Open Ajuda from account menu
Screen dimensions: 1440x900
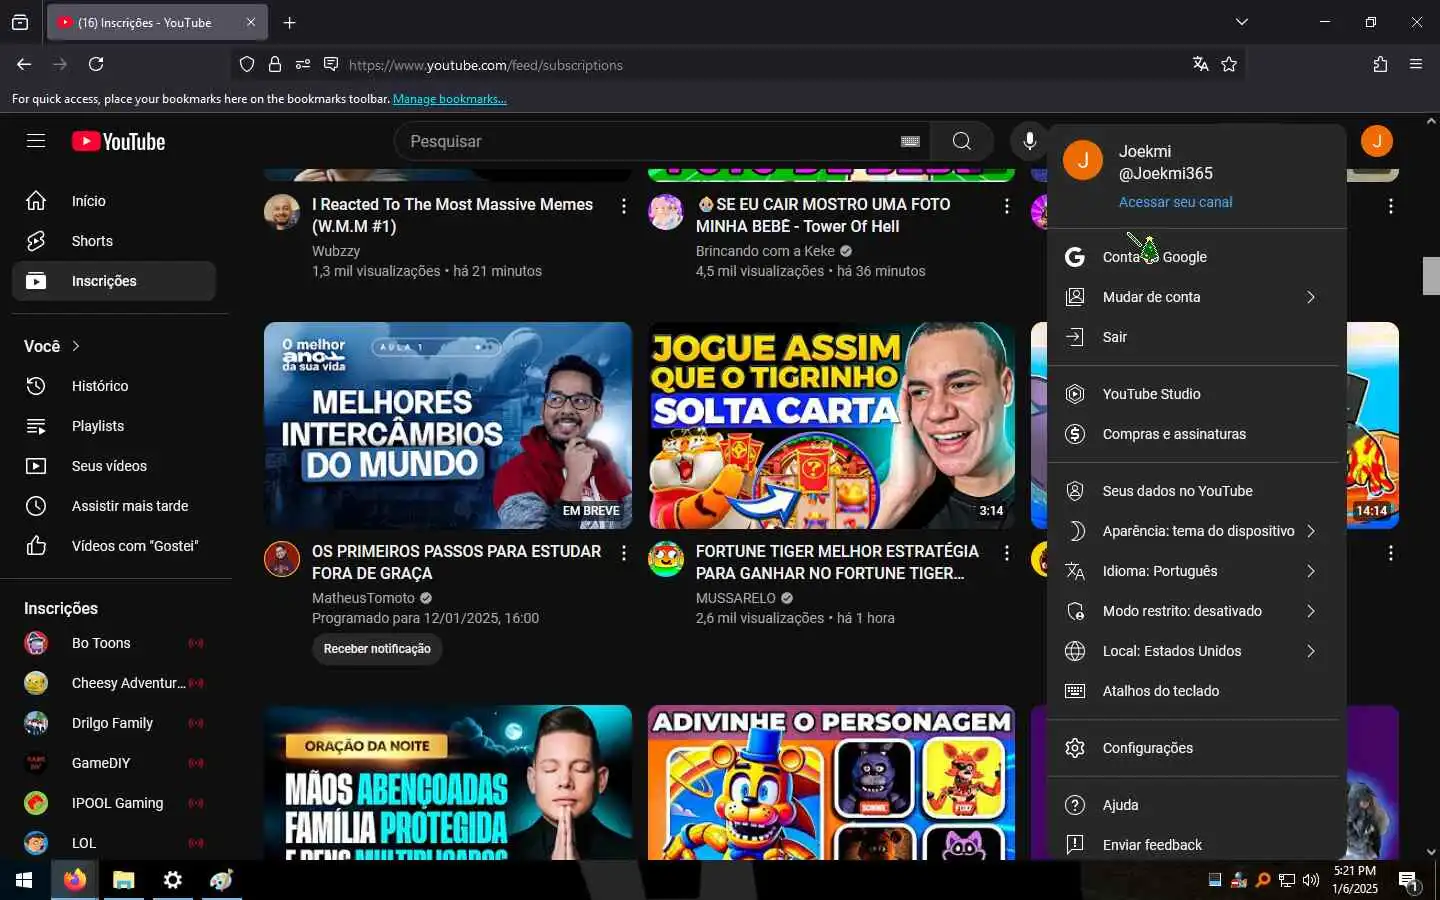(1192, 805)
